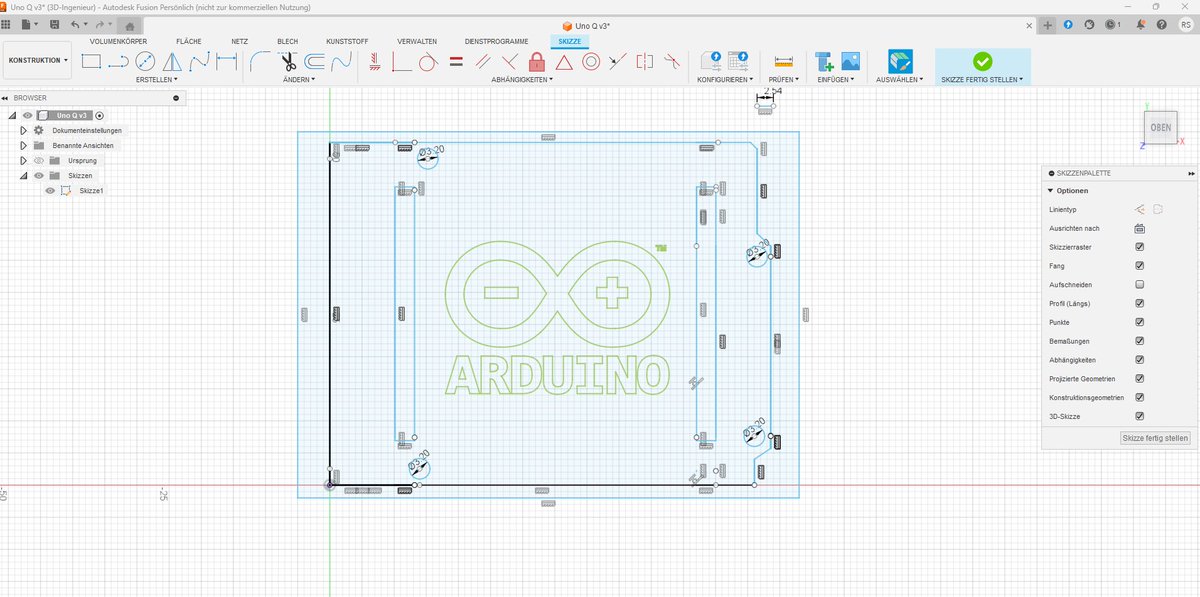
Task: Open the ABHÄNGIGKEITEN dropdown menu
Action: click(x=522, y=79)
